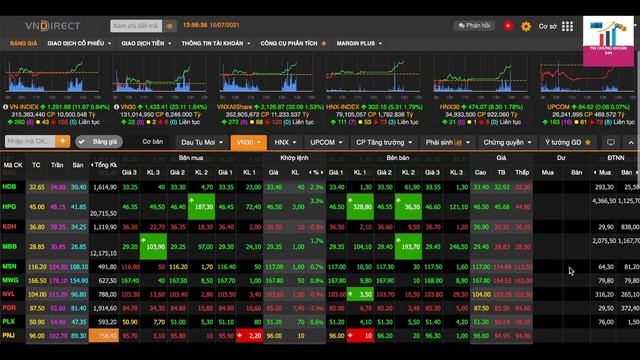
Task: Sort by the Mã CK column header
Action: pos(13,165)
